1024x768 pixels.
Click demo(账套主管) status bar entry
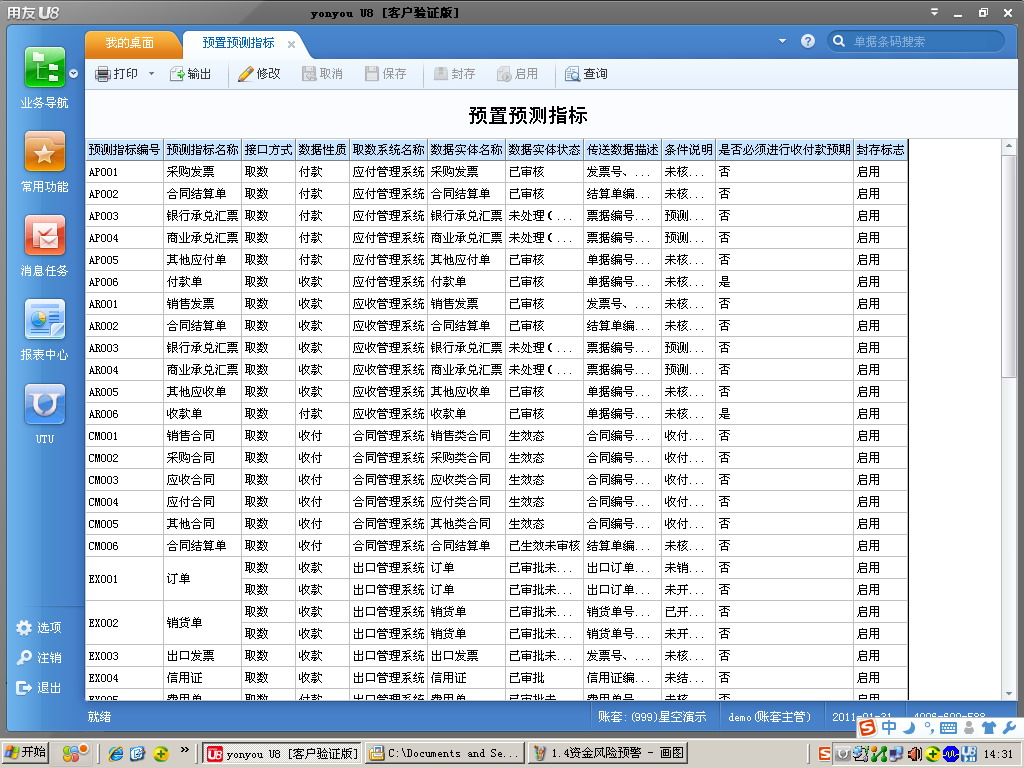coord(769,716)
